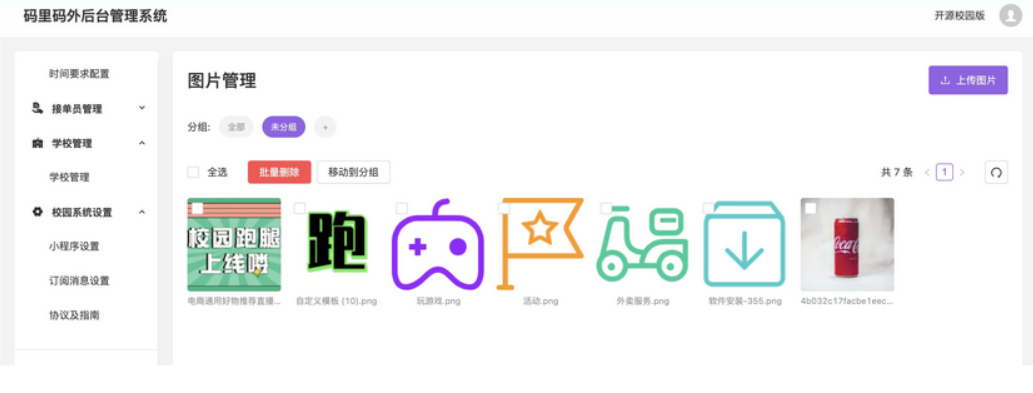Open the 外卖服务.png scooter thumbnail
The width and height of the screenshot is (1033, 393).
click(x=642, y=245)
